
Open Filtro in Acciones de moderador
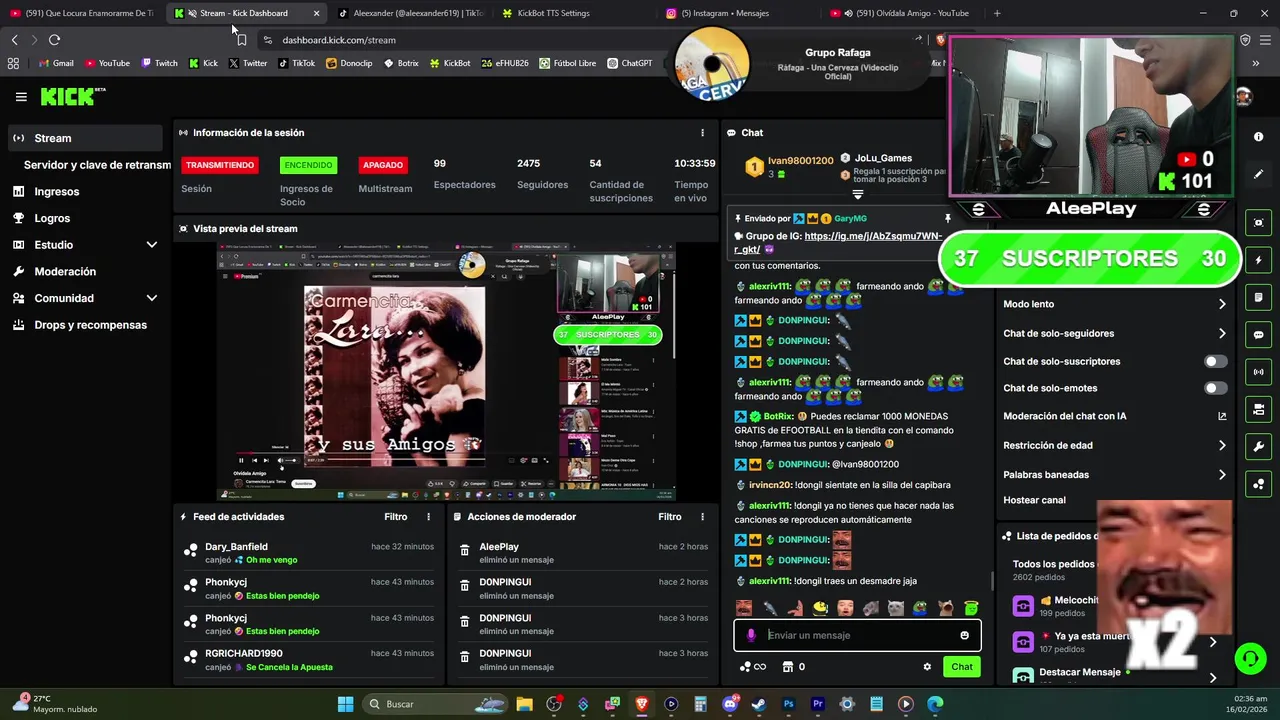tap(670, 517)
